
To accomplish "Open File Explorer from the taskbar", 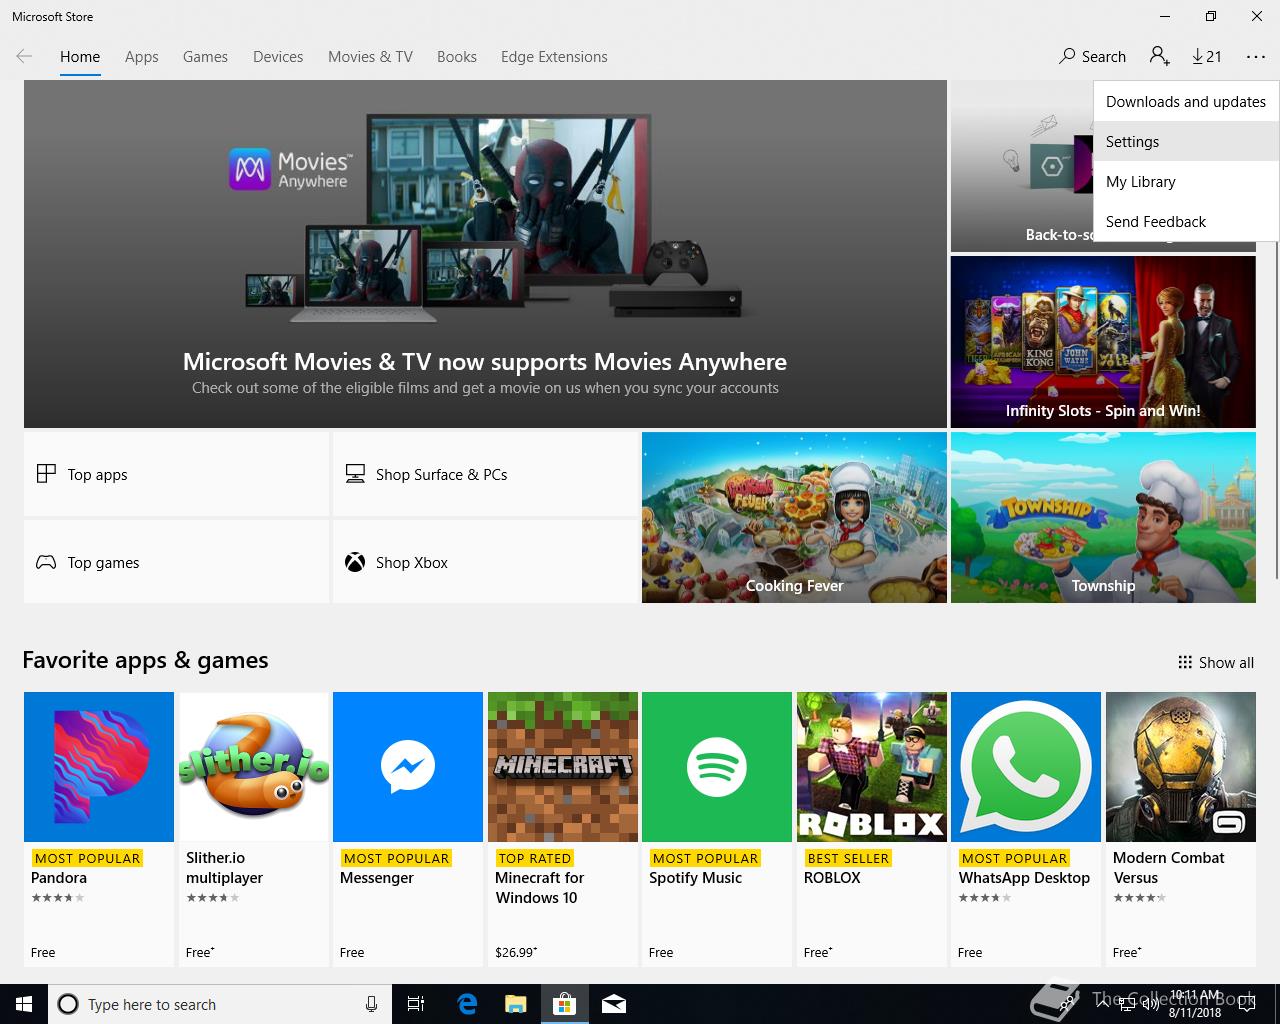I will tap(516, 1004).
